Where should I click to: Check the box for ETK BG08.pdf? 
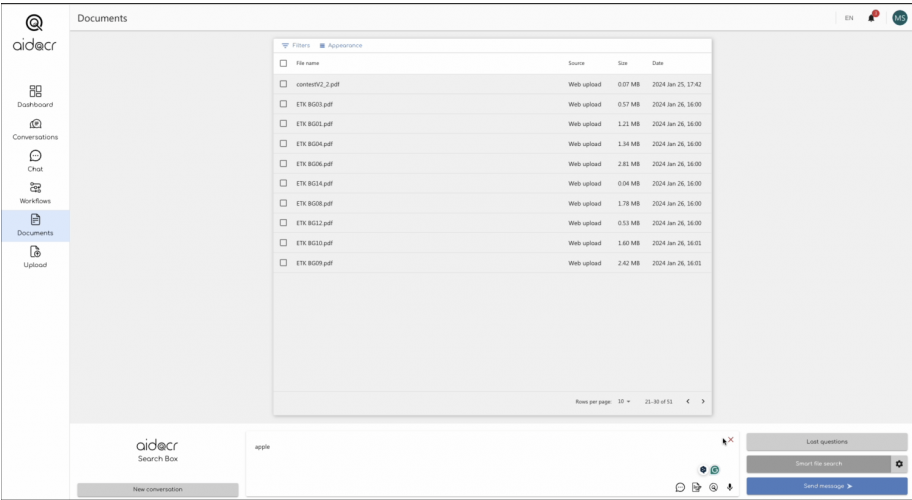point(283,203)
